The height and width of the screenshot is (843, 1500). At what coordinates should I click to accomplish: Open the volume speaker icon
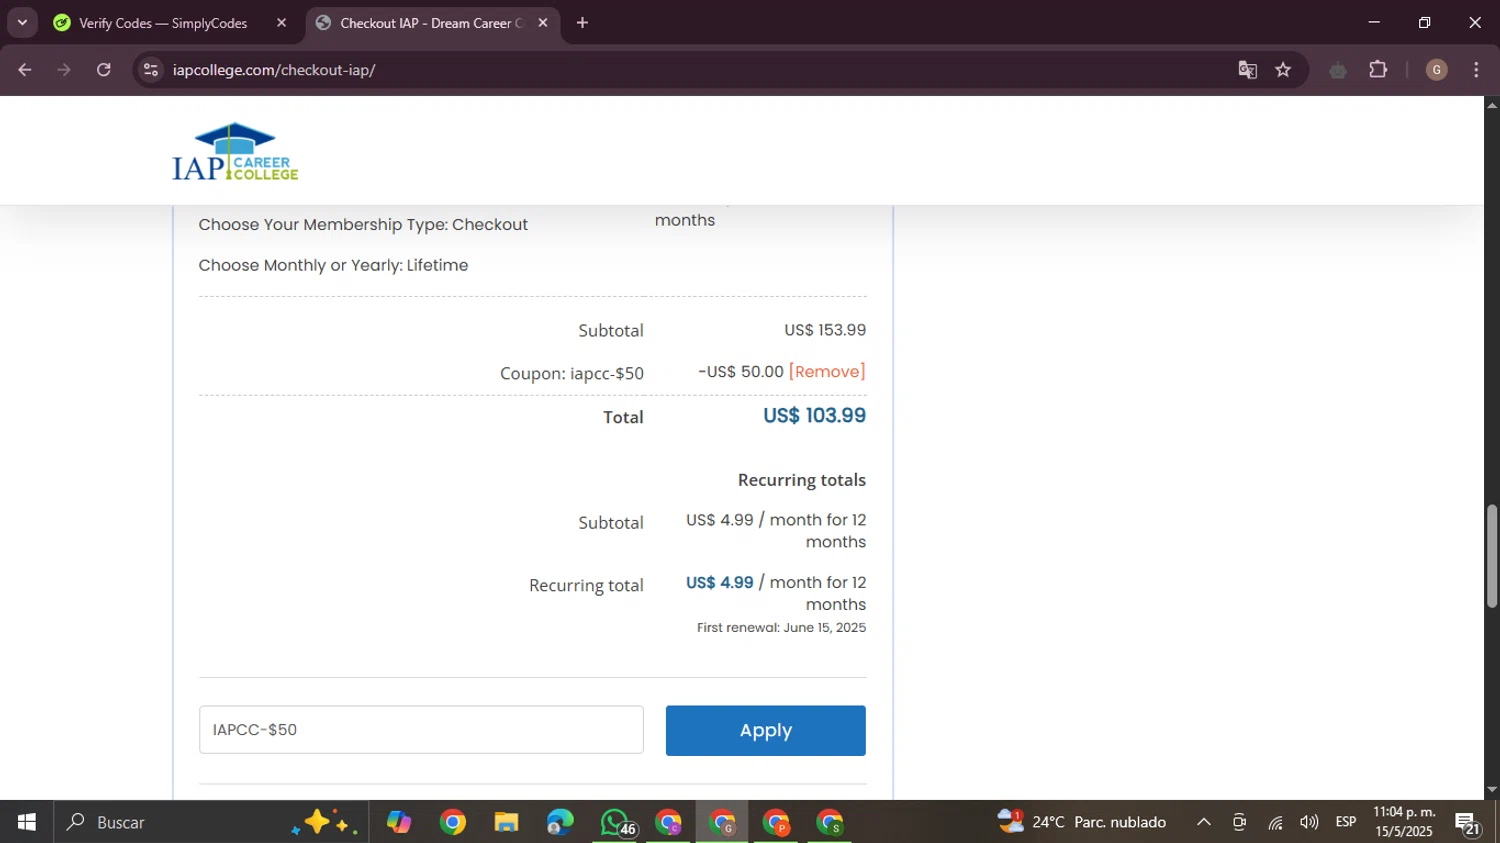1309,822
